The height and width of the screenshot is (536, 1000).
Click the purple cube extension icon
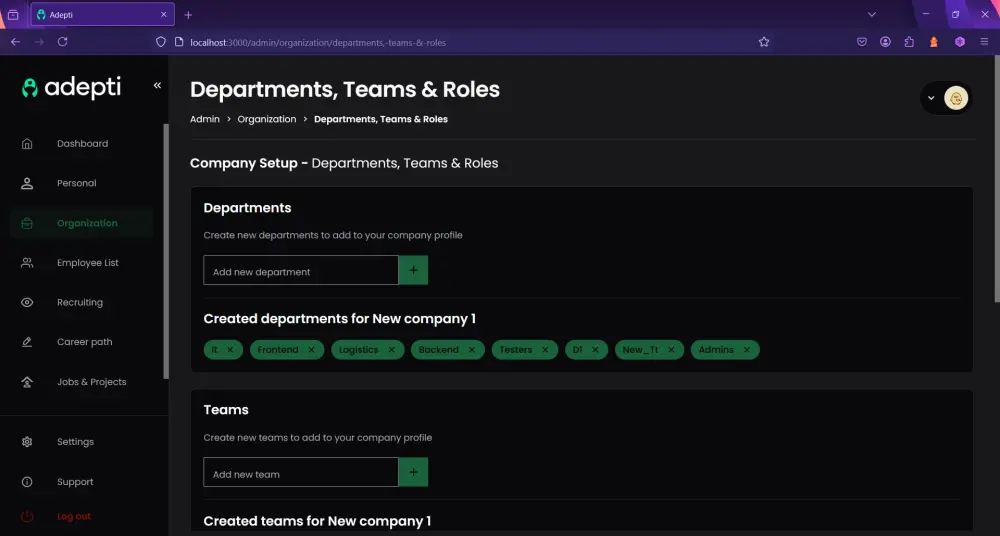960,42
